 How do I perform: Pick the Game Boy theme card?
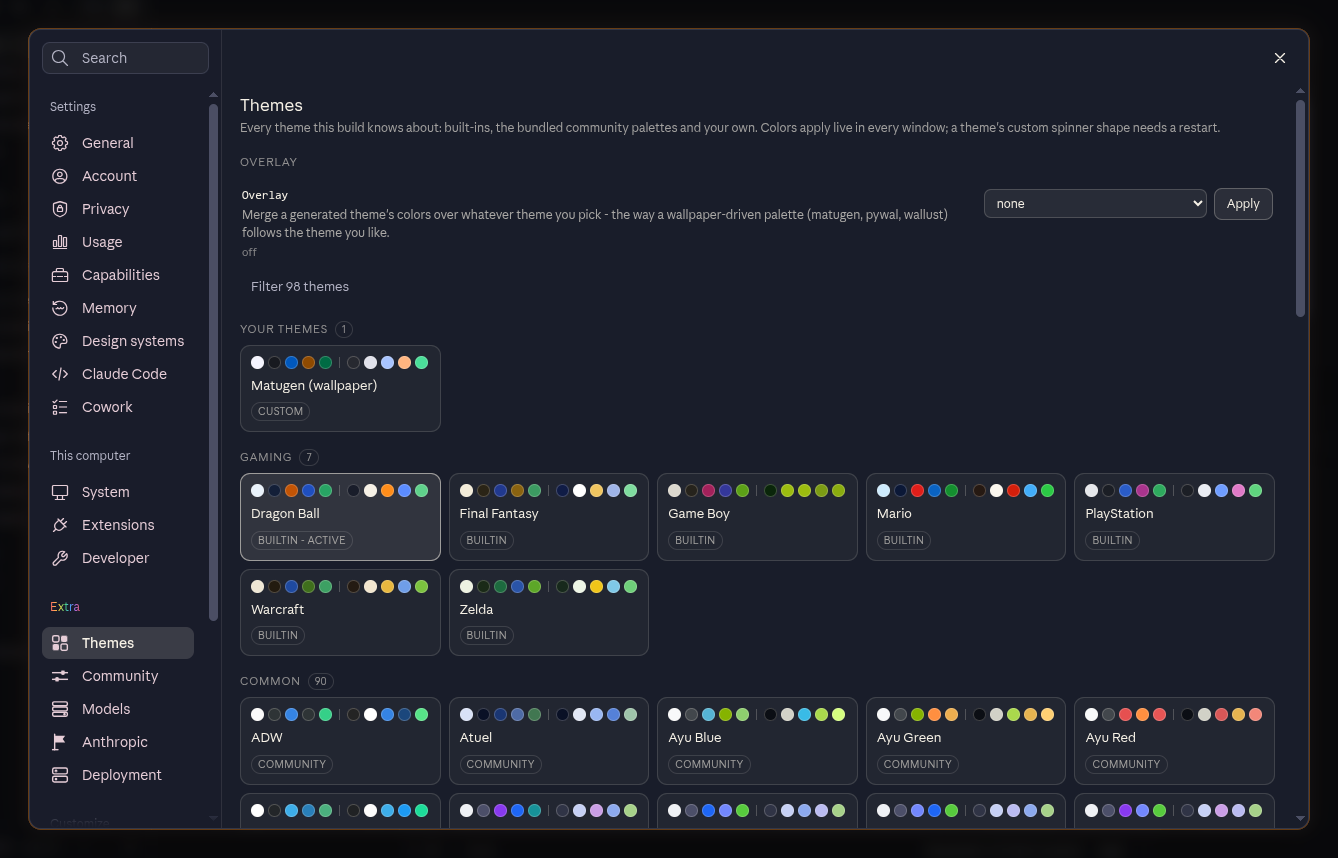[757, 517]
